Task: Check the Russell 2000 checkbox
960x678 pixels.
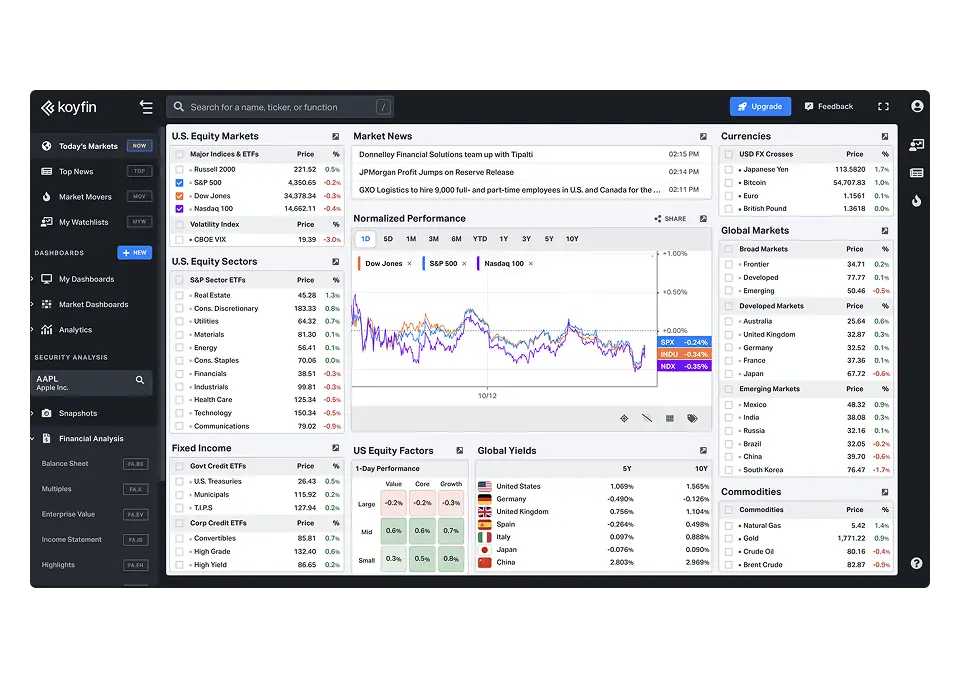Action: point(179,170)
